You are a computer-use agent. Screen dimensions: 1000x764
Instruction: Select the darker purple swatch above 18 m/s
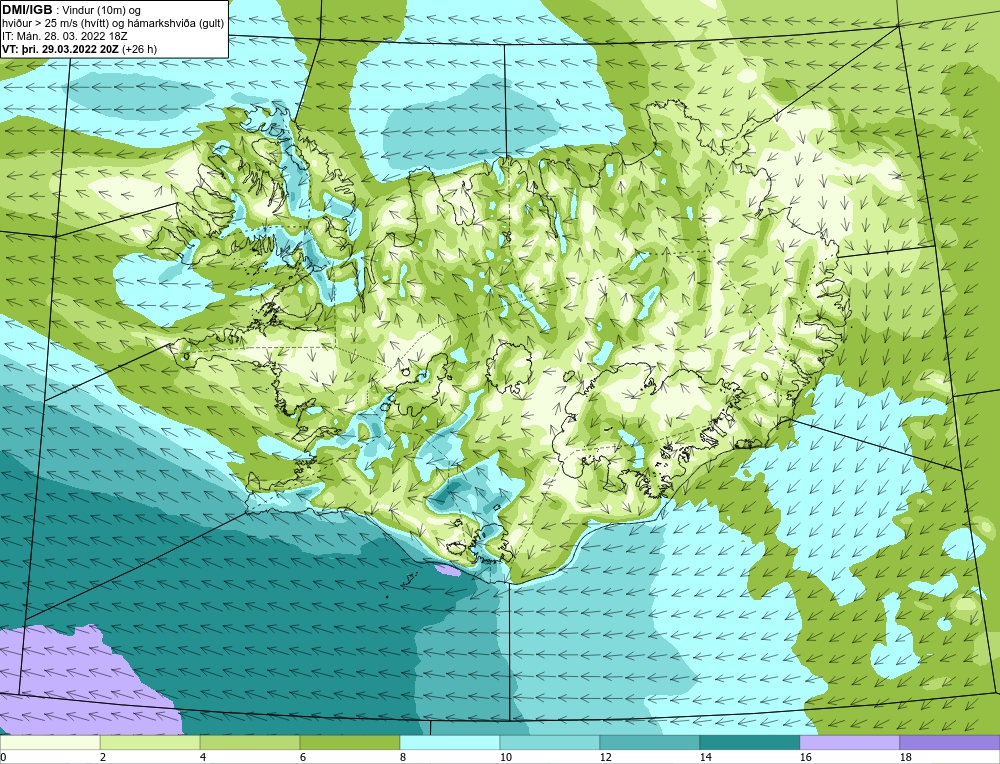pos(950,742)
